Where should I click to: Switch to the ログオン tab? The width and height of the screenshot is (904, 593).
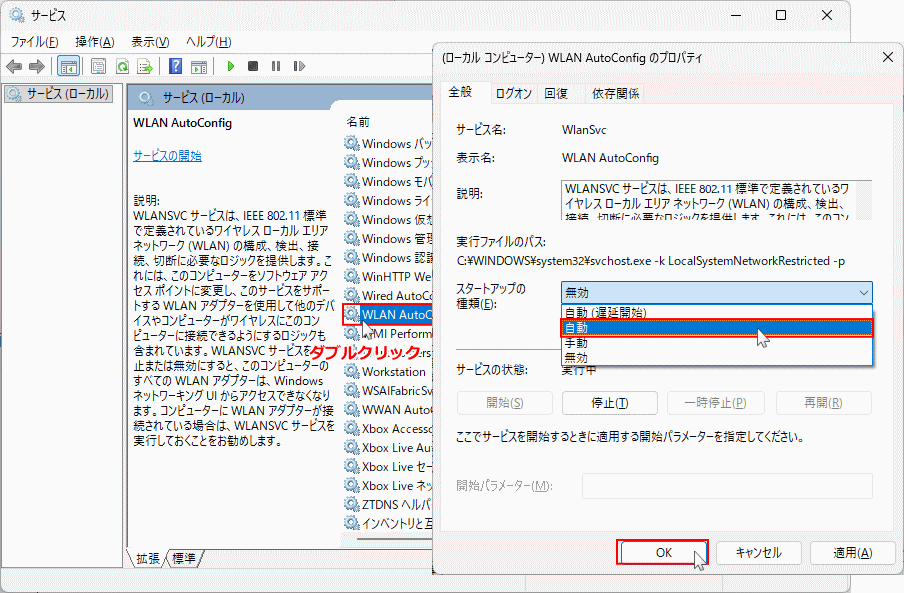pyautogui.click(x=514, y=93)
